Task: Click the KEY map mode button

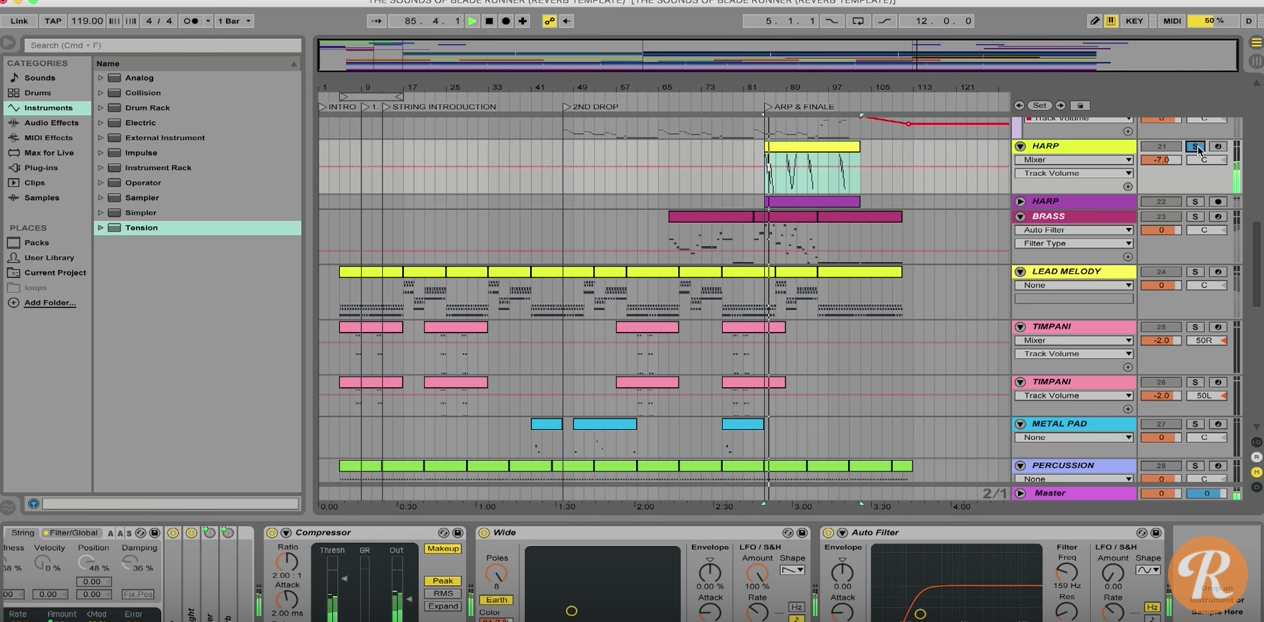Action: pos(1134,21)
